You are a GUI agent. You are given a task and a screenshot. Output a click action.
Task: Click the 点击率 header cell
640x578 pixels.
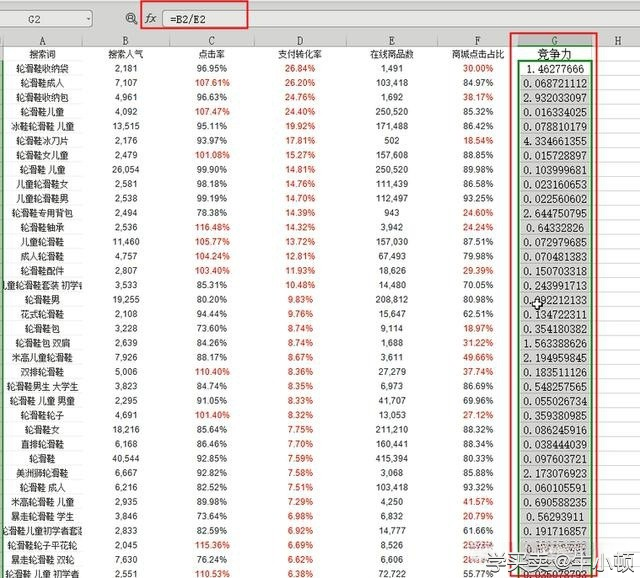tap(213, 55)
